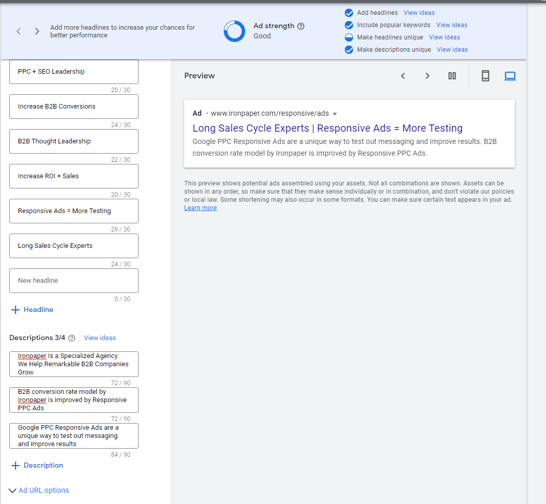This screenshot has width=546, height=504.
Task: Show previous ad preview
Action: (x=403, y=76)
